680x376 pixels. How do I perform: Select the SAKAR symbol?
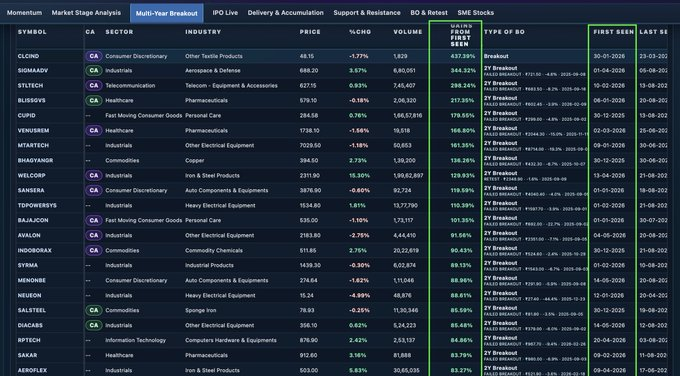point(27,356)
